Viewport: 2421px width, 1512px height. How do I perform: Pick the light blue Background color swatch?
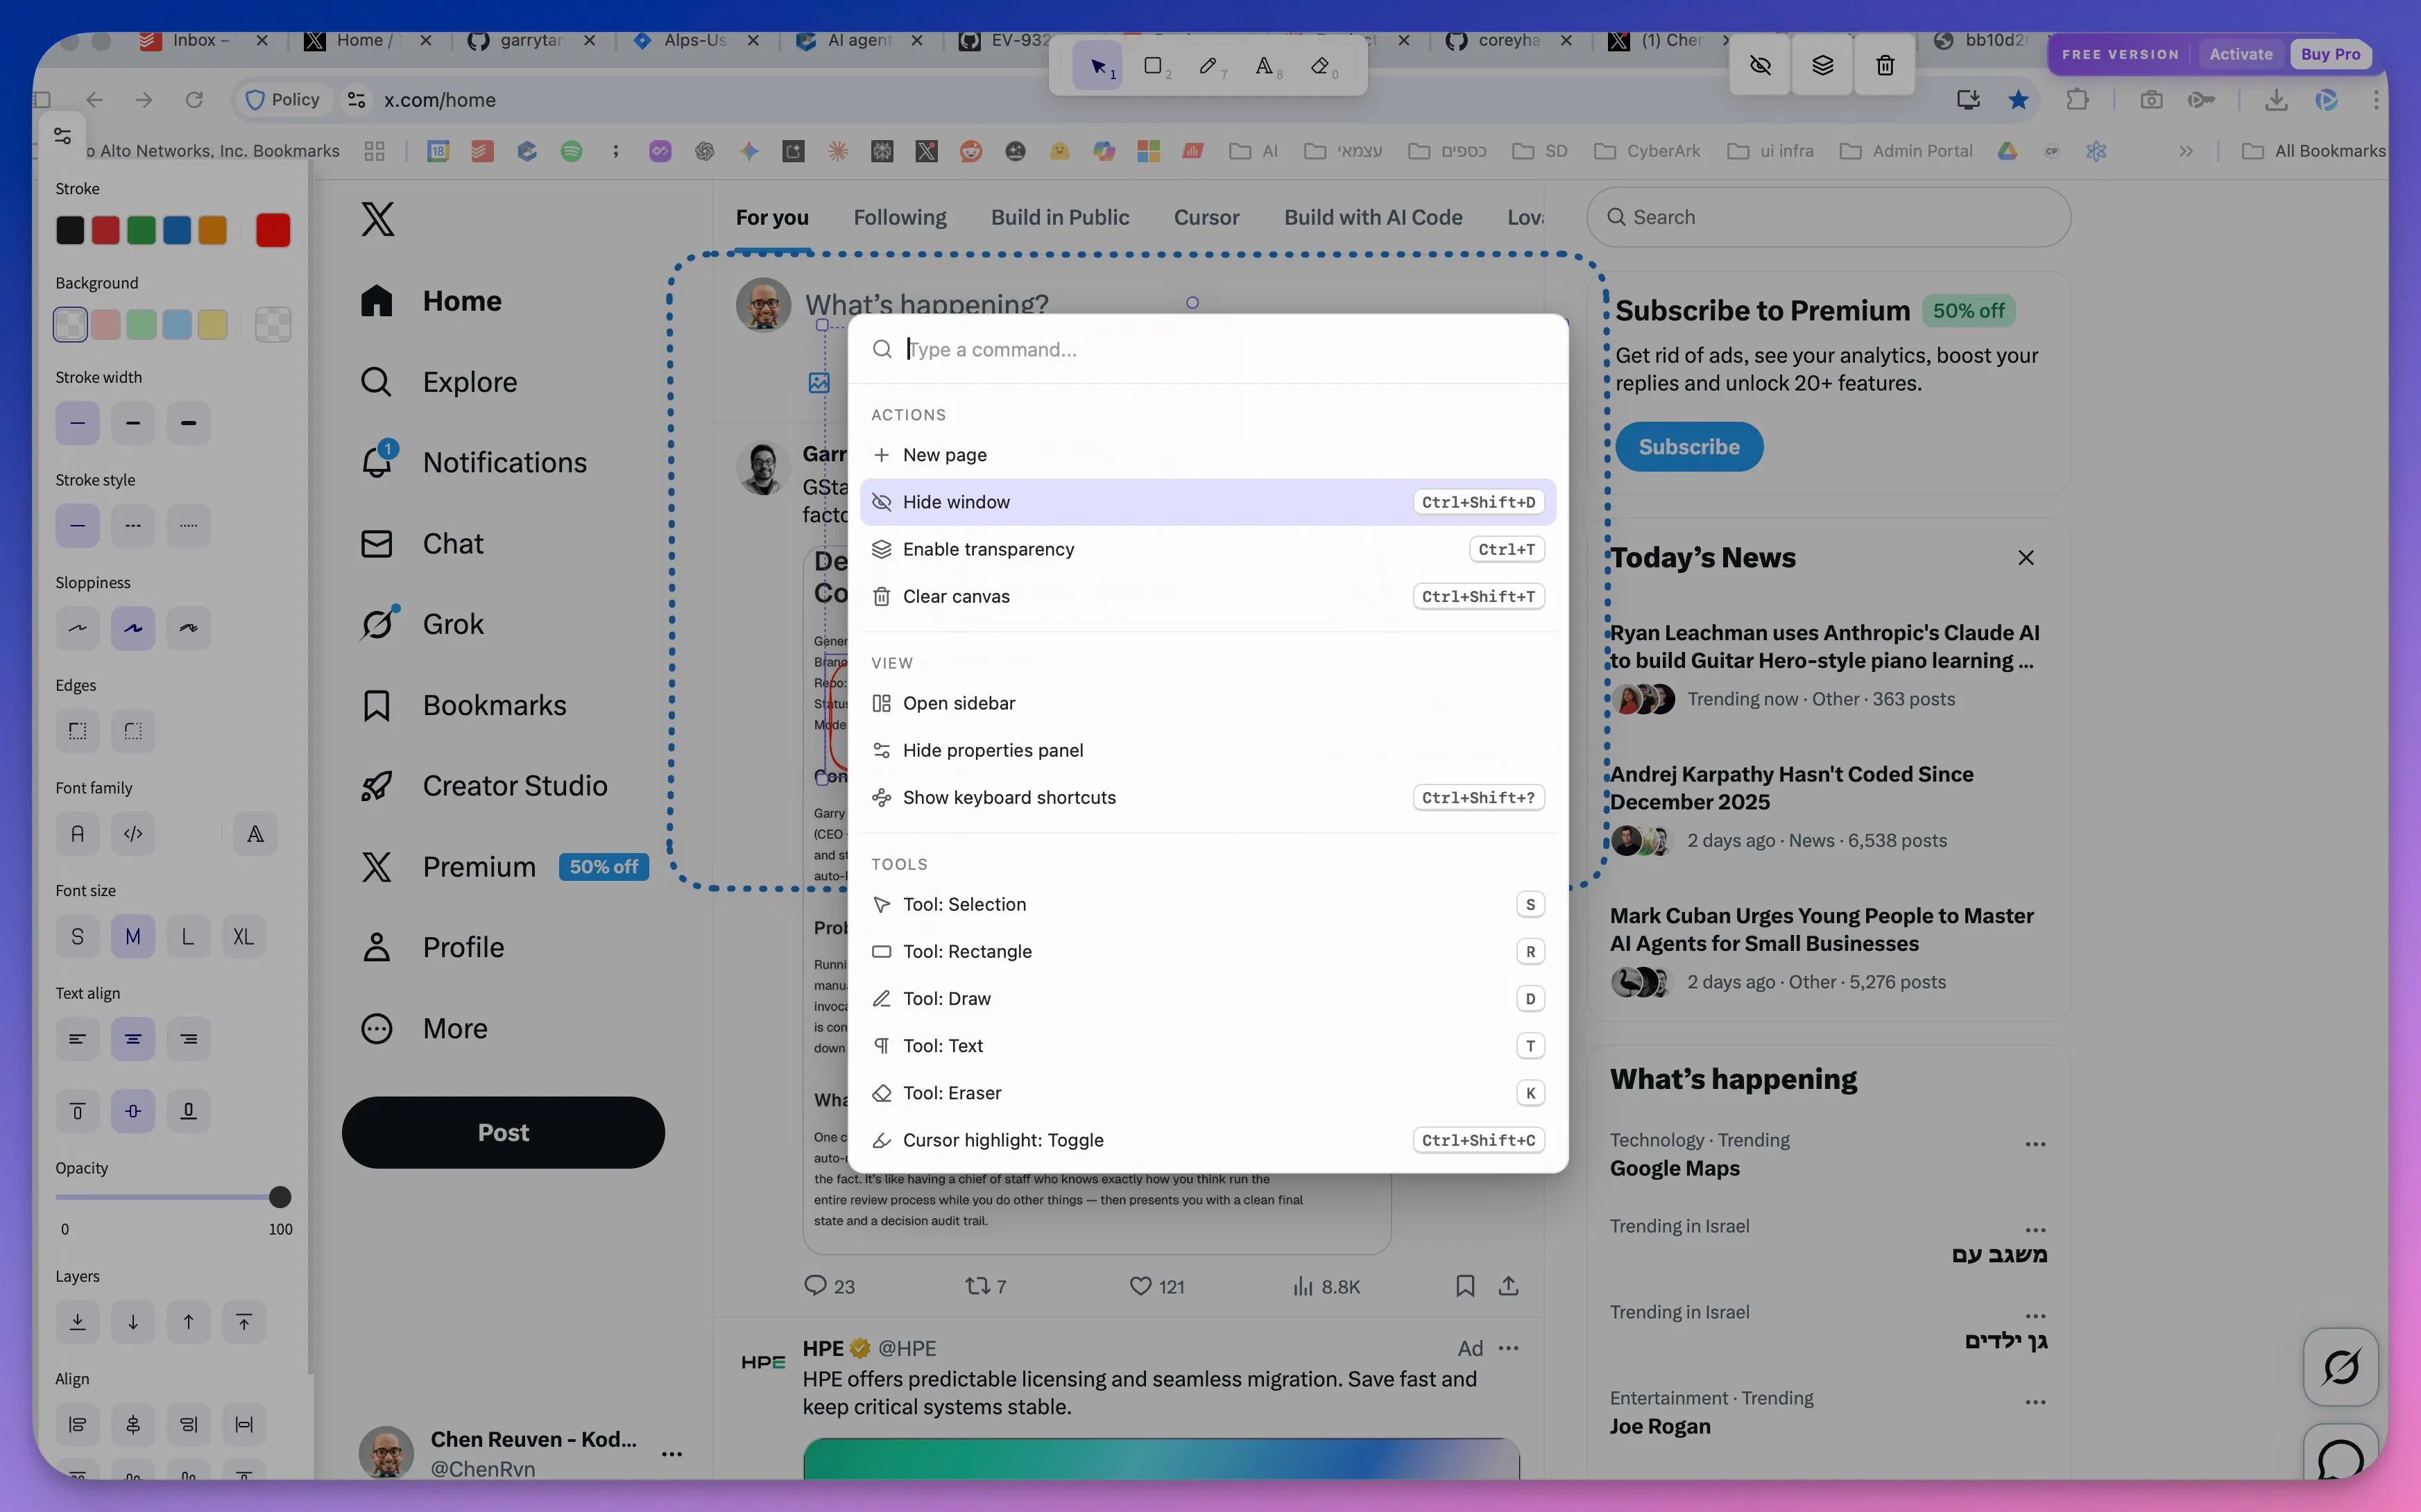(177, 324)
